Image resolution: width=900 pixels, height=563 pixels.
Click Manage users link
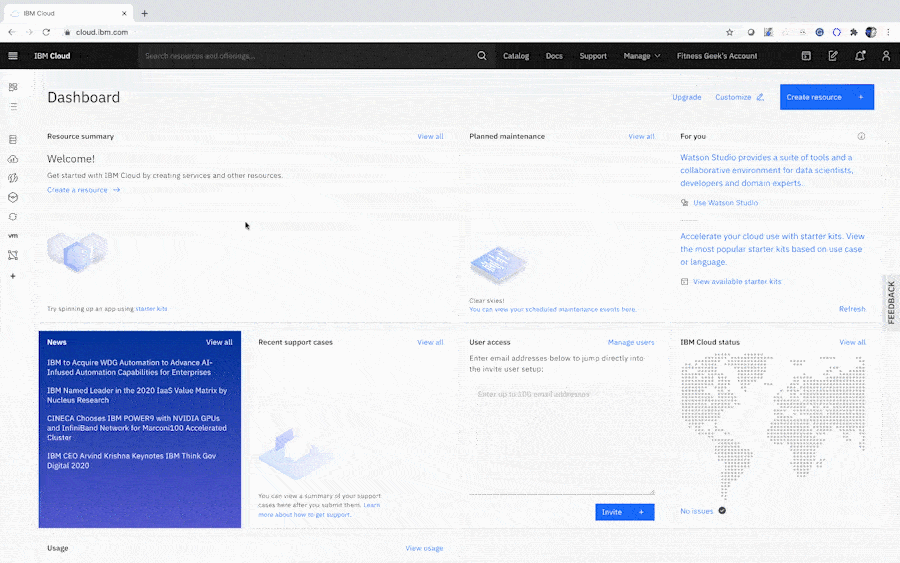631,342
